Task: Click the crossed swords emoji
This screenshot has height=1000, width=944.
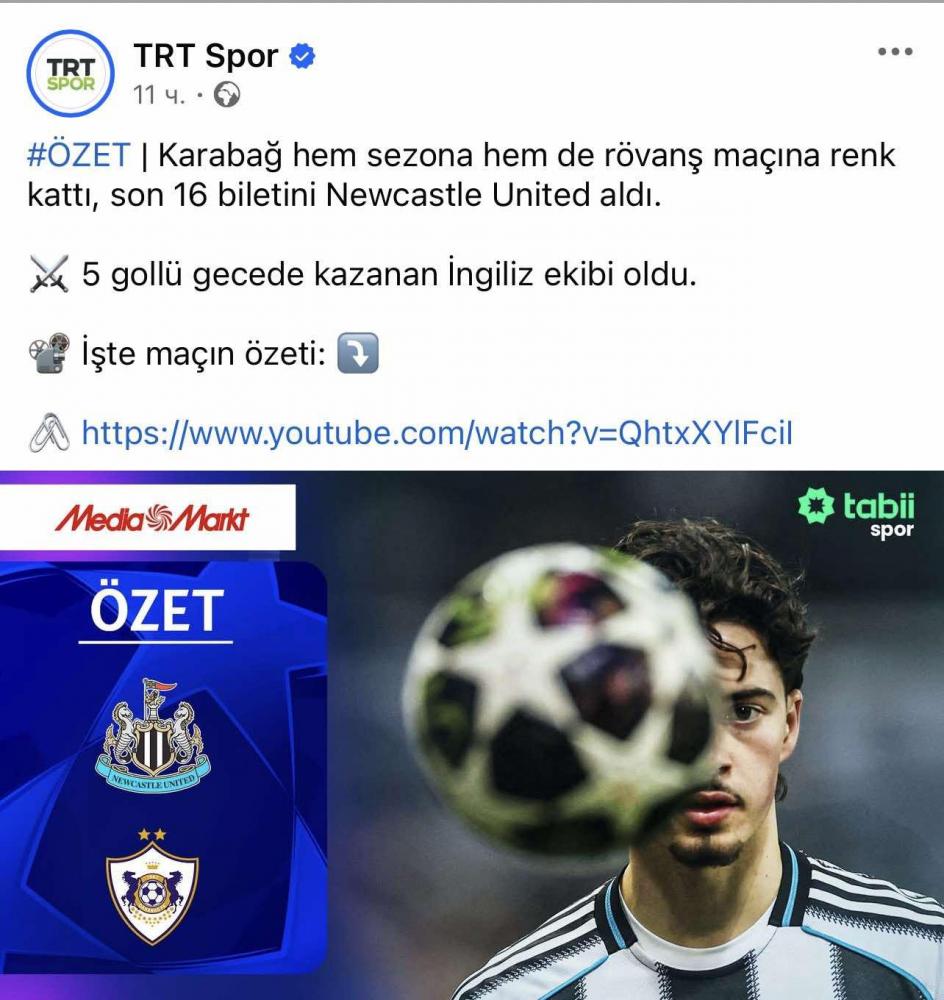Action: 49,274
